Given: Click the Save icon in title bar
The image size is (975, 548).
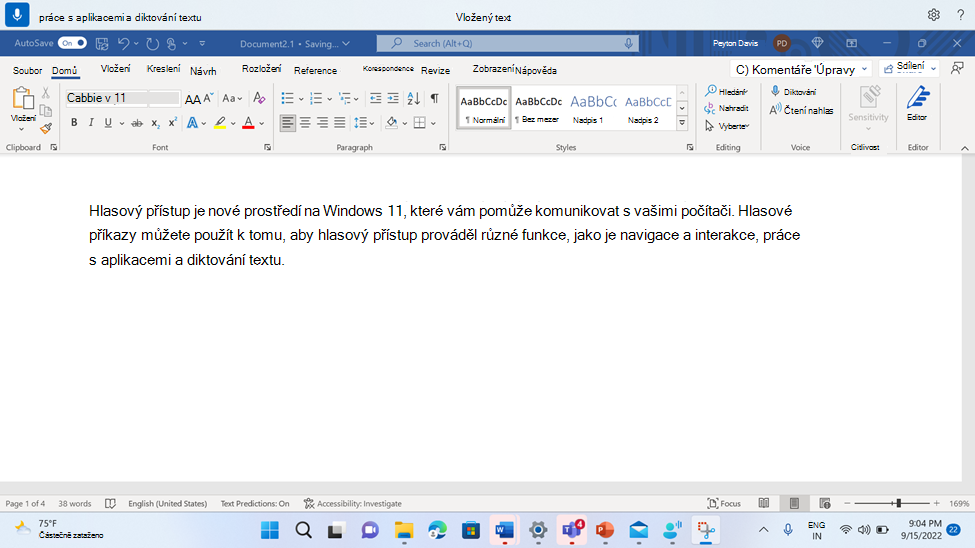Looking at the screenshot, I should (102, 44).
